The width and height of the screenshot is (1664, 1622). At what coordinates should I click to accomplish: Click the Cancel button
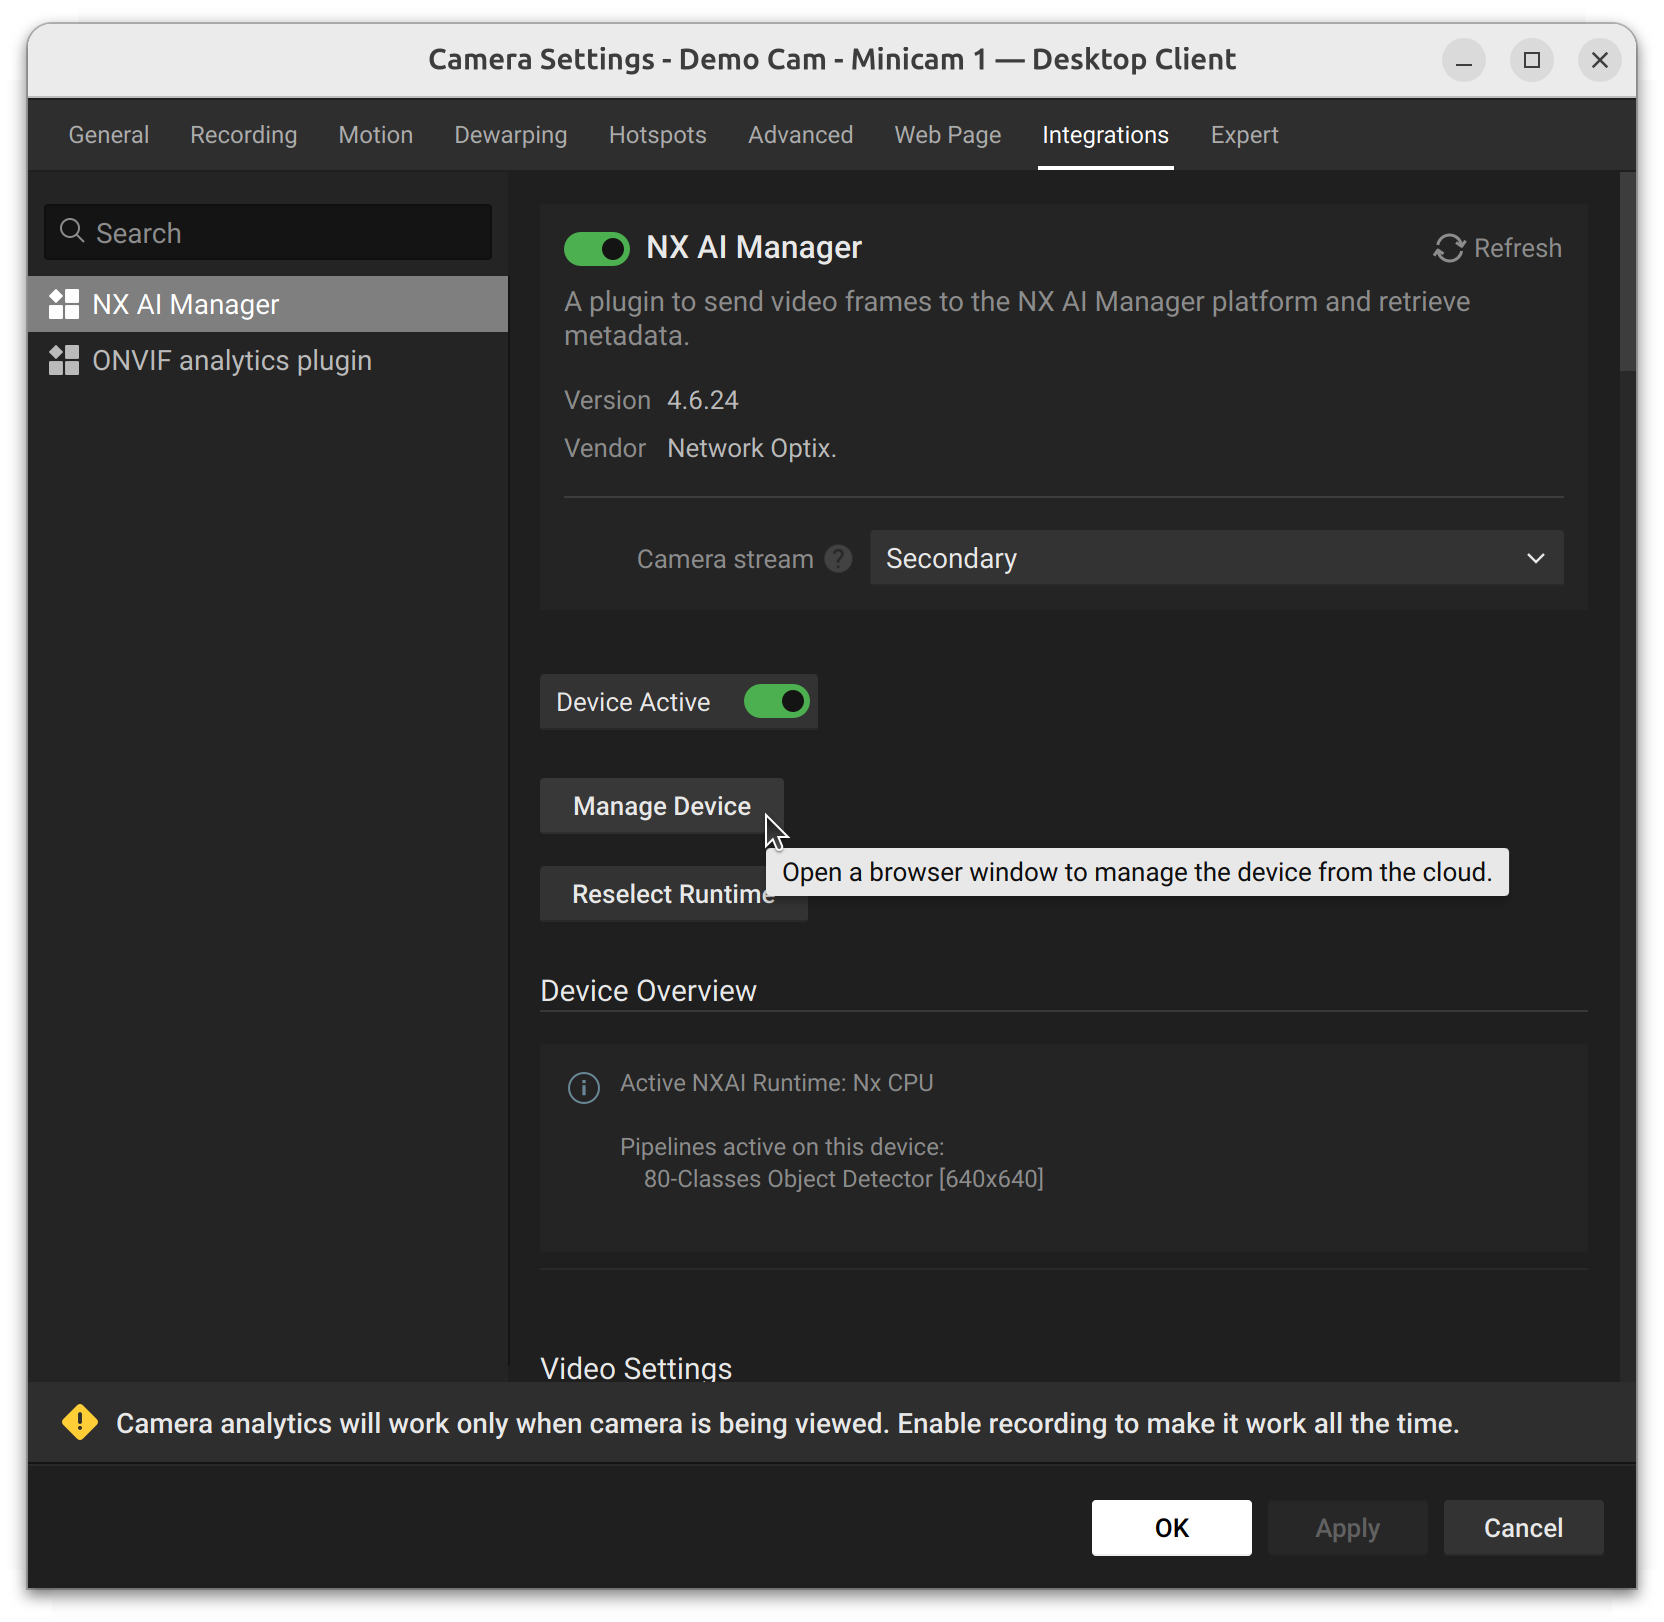pyautogui.click(x=1523, y=1528)
